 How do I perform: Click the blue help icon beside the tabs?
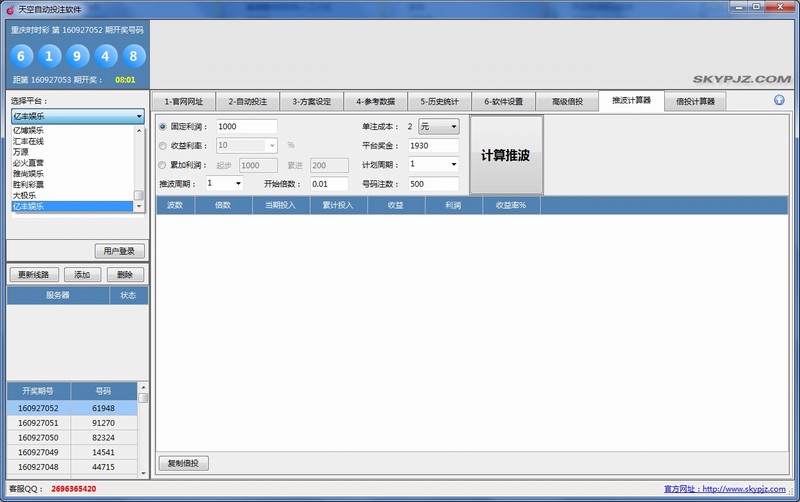click(779, 100)
